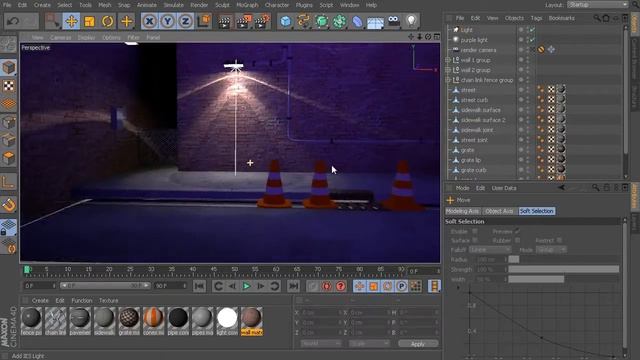Click Render View clapperboard icon

(x=224, y=21)
